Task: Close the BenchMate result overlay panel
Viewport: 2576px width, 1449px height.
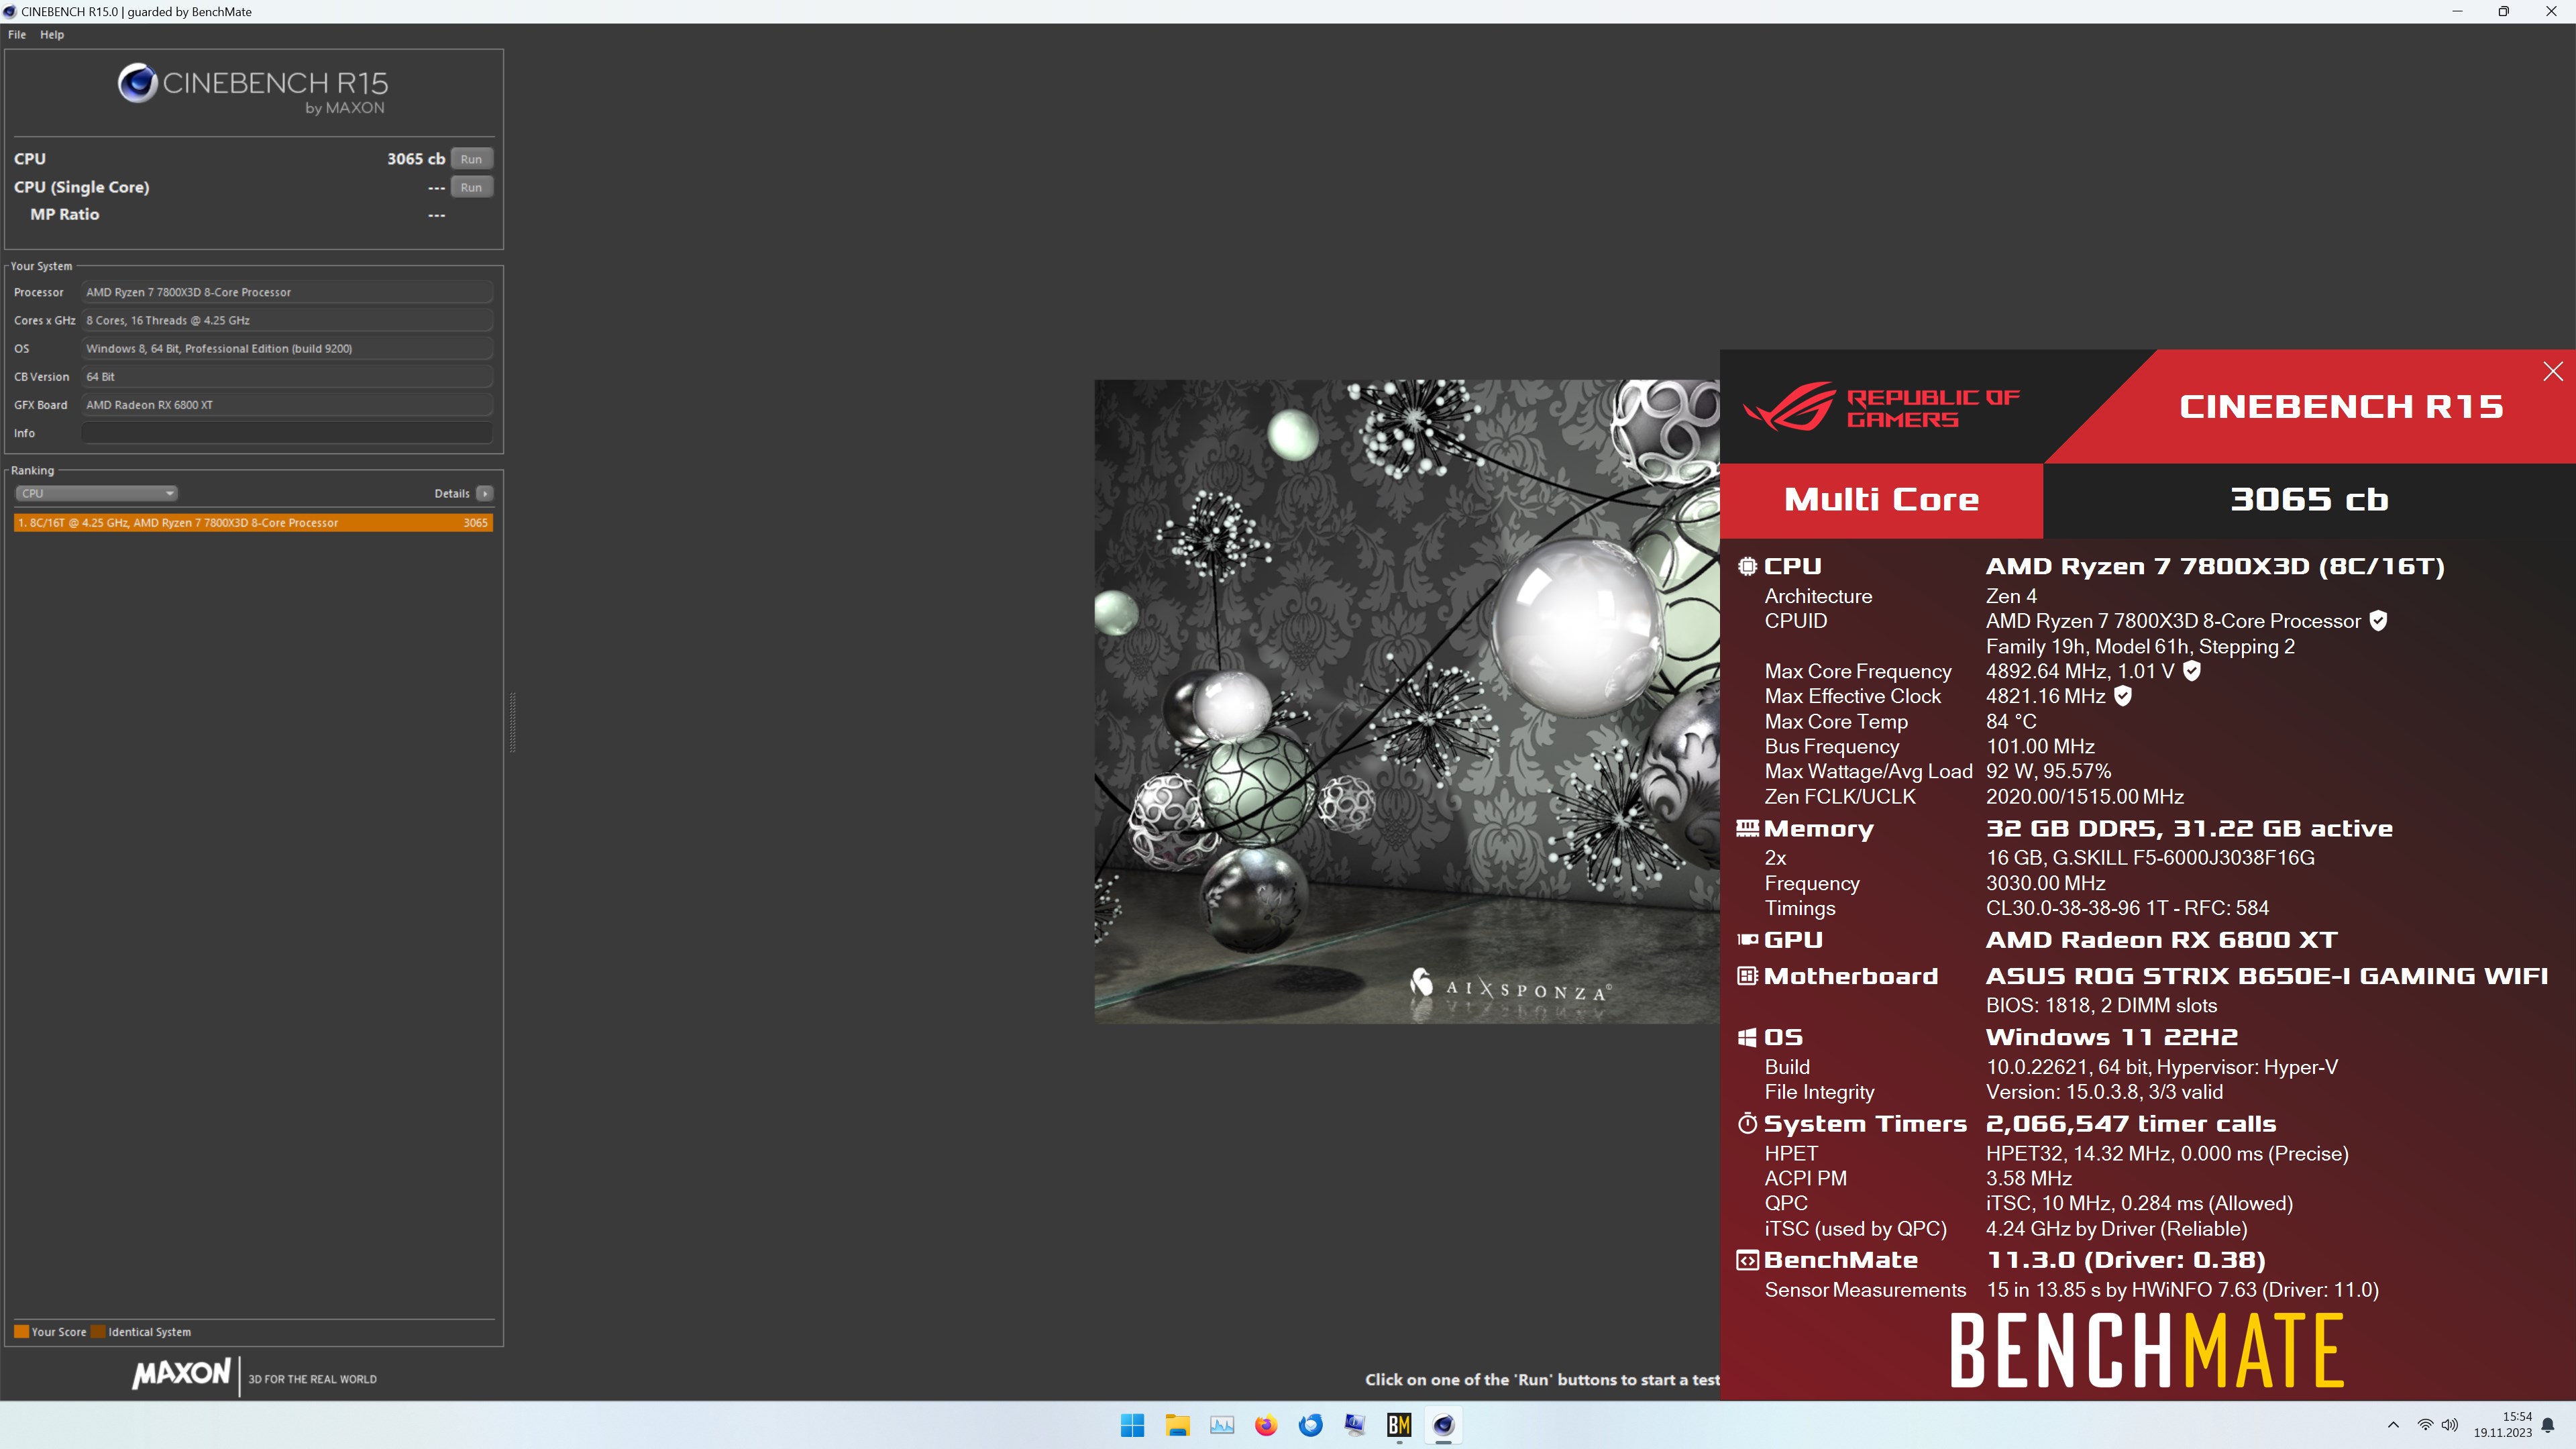Action: click(2552, 371)
